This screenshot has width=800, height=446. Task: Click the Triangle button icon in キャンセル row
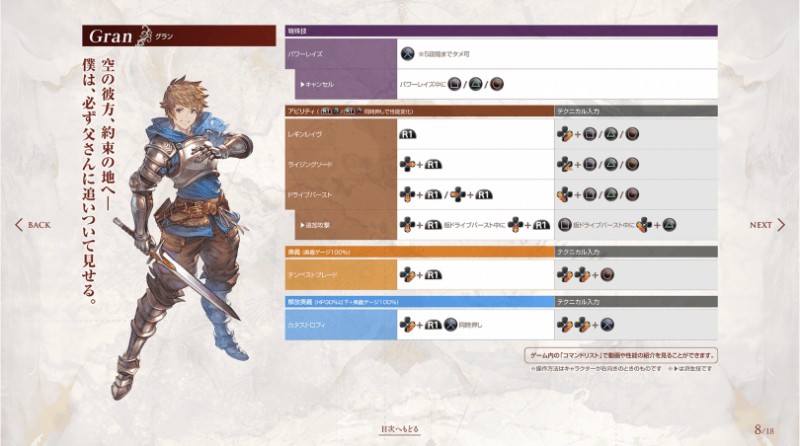(476, 84)
